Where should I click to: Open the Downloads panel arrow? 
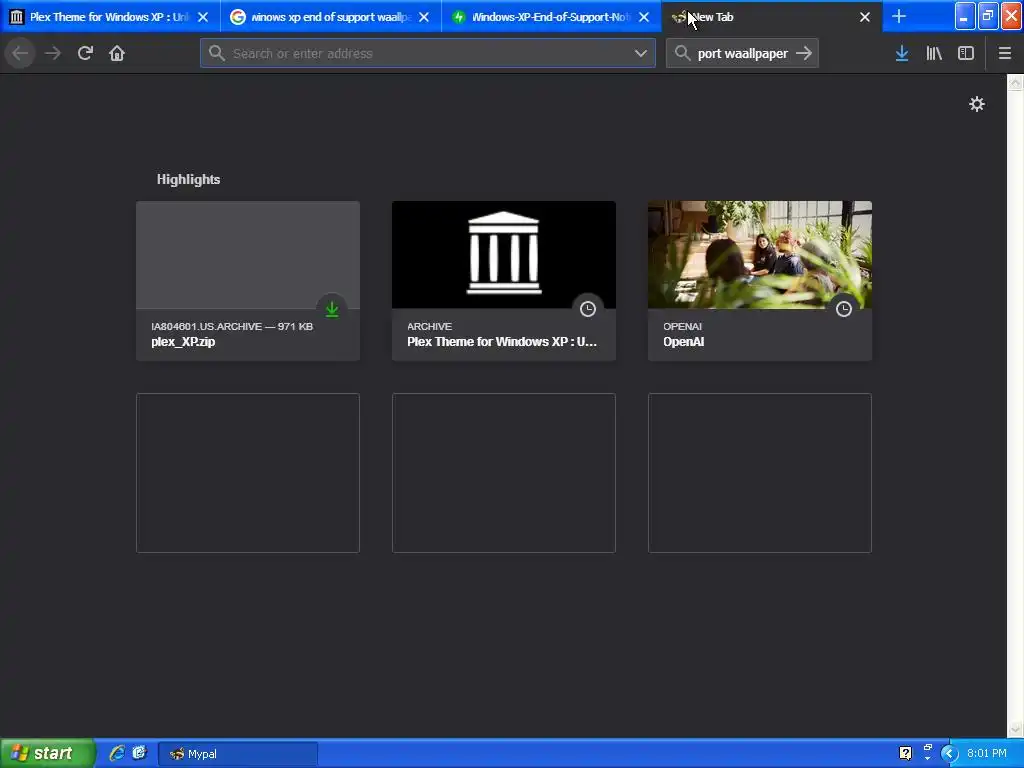(902, 53)
